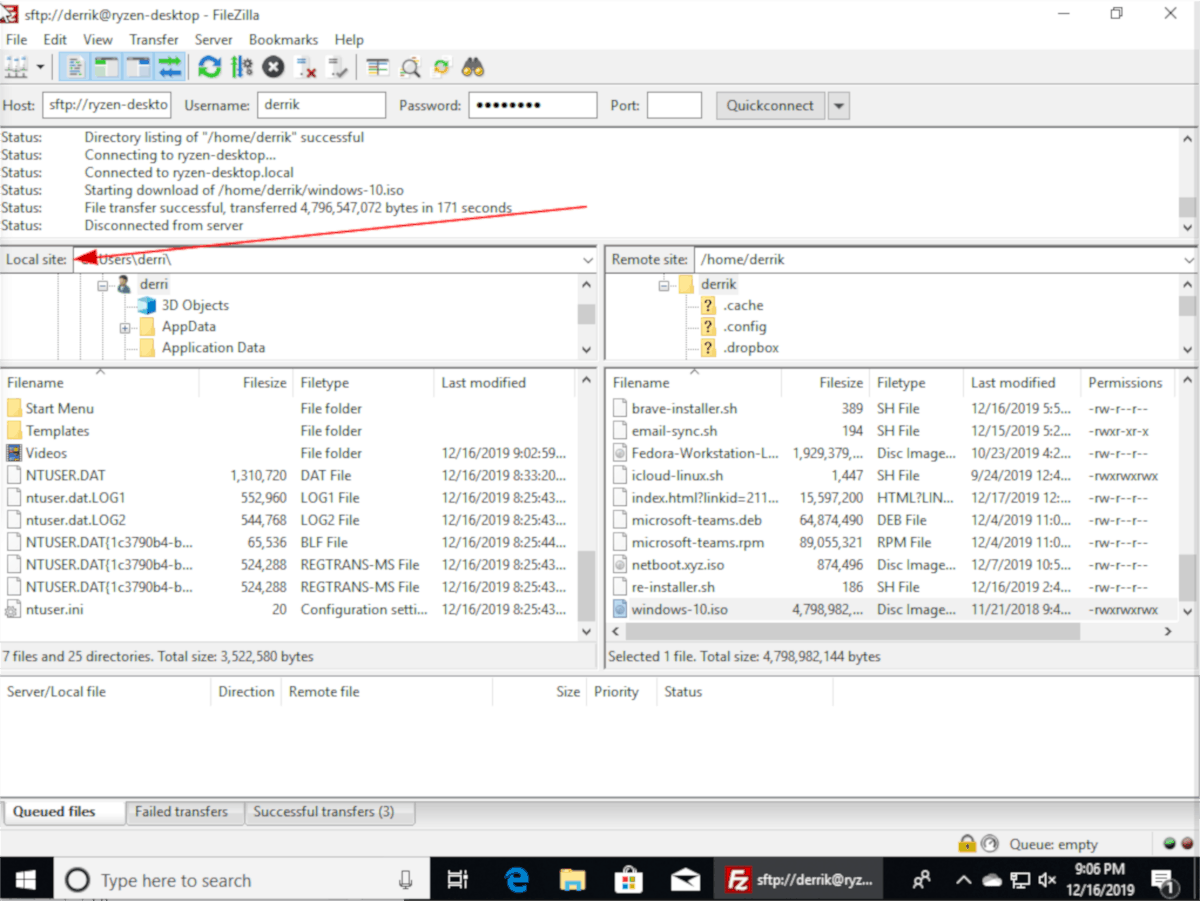Open the Windows Start menu
Image resolution: width=1200 pixels, height=901 pixels.
coord(25,879)
